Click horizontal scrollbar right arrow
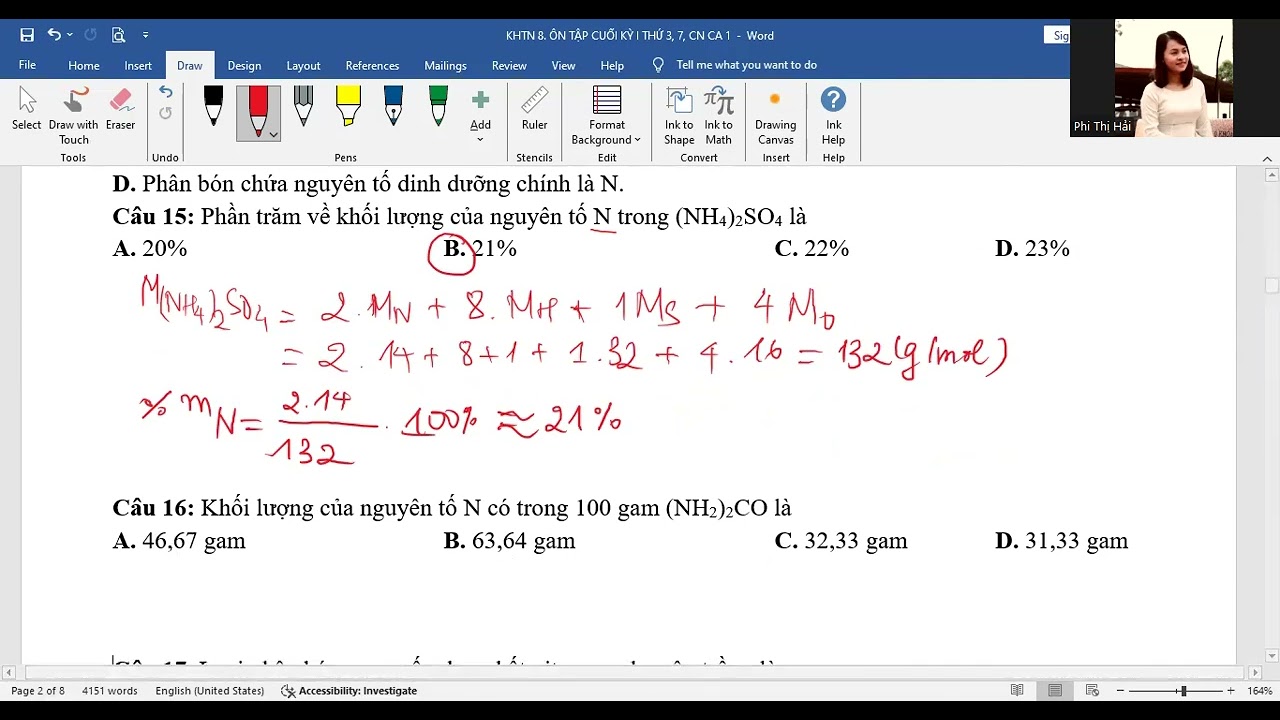The image size is (1280, 720). [1255, 673]
